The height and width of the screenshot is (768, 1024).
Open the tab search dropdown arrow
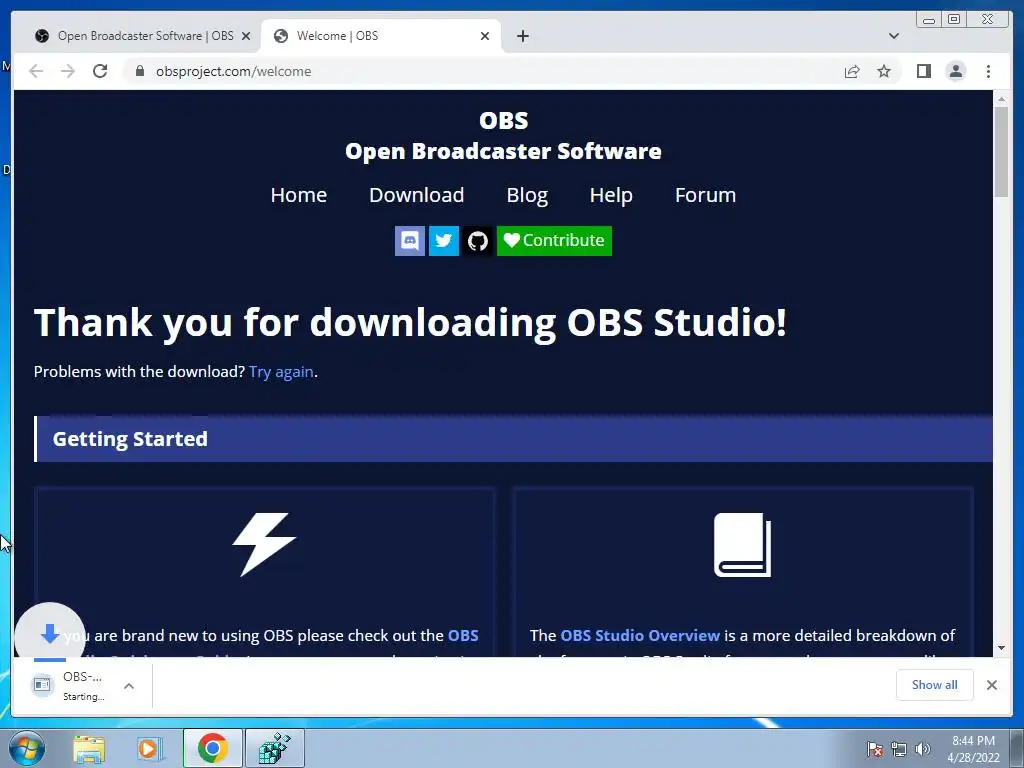click(x=894, y=36)
